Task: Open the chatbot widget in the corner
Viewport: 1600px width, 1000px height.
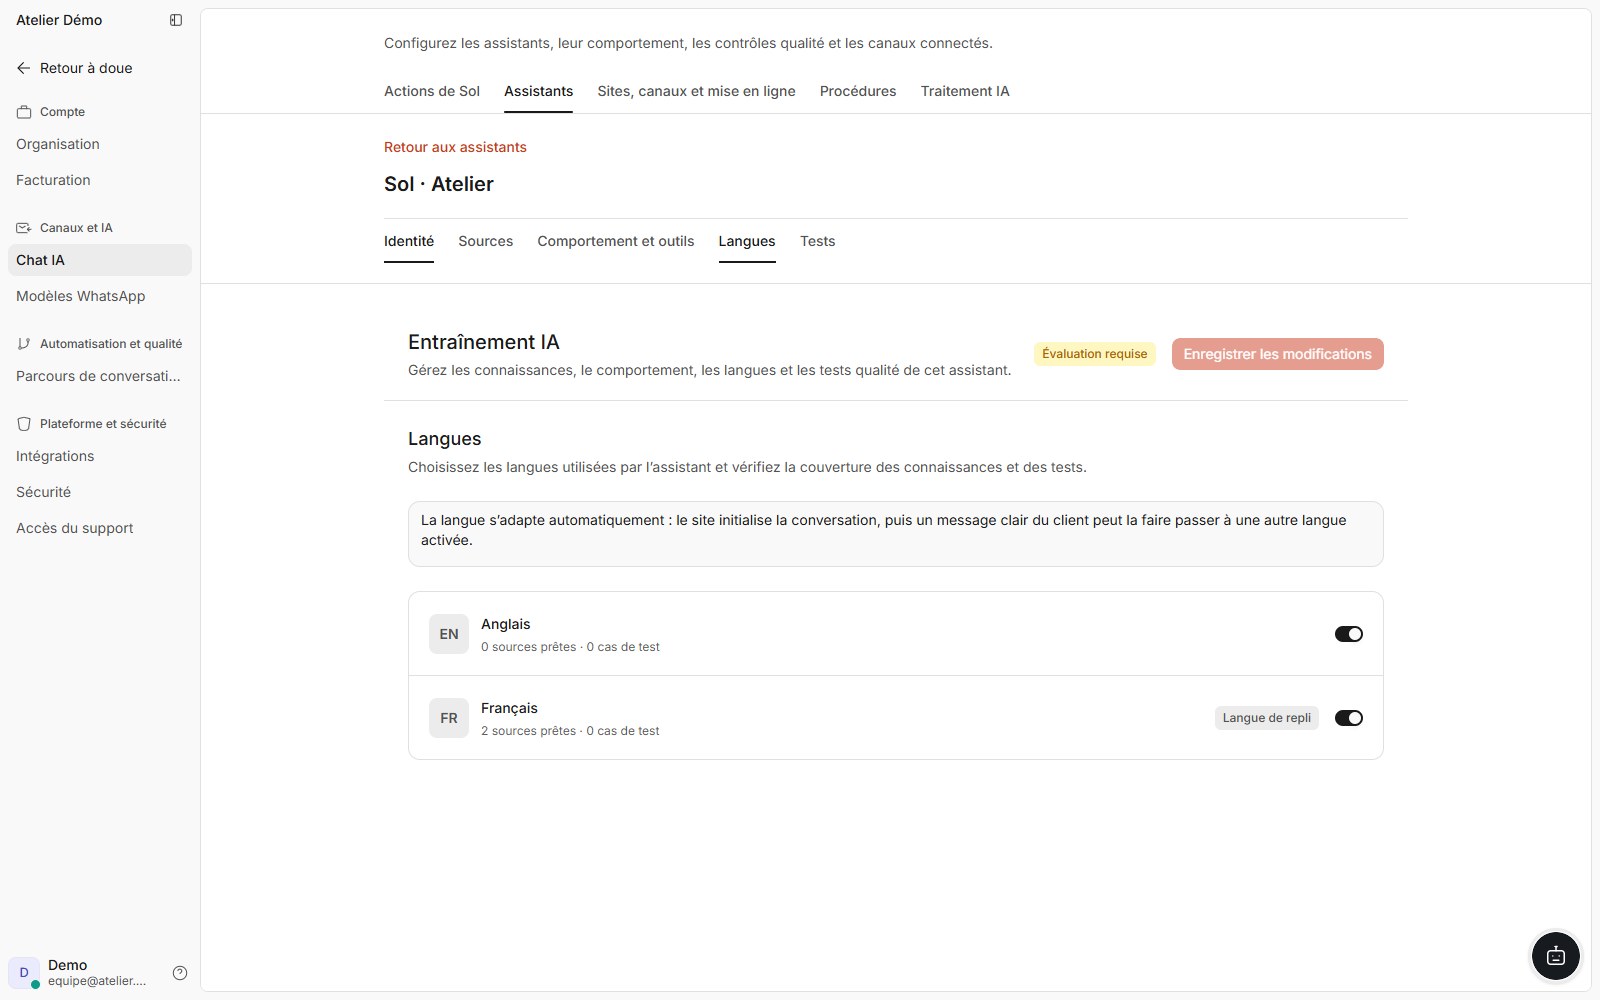Action: 1556,956
